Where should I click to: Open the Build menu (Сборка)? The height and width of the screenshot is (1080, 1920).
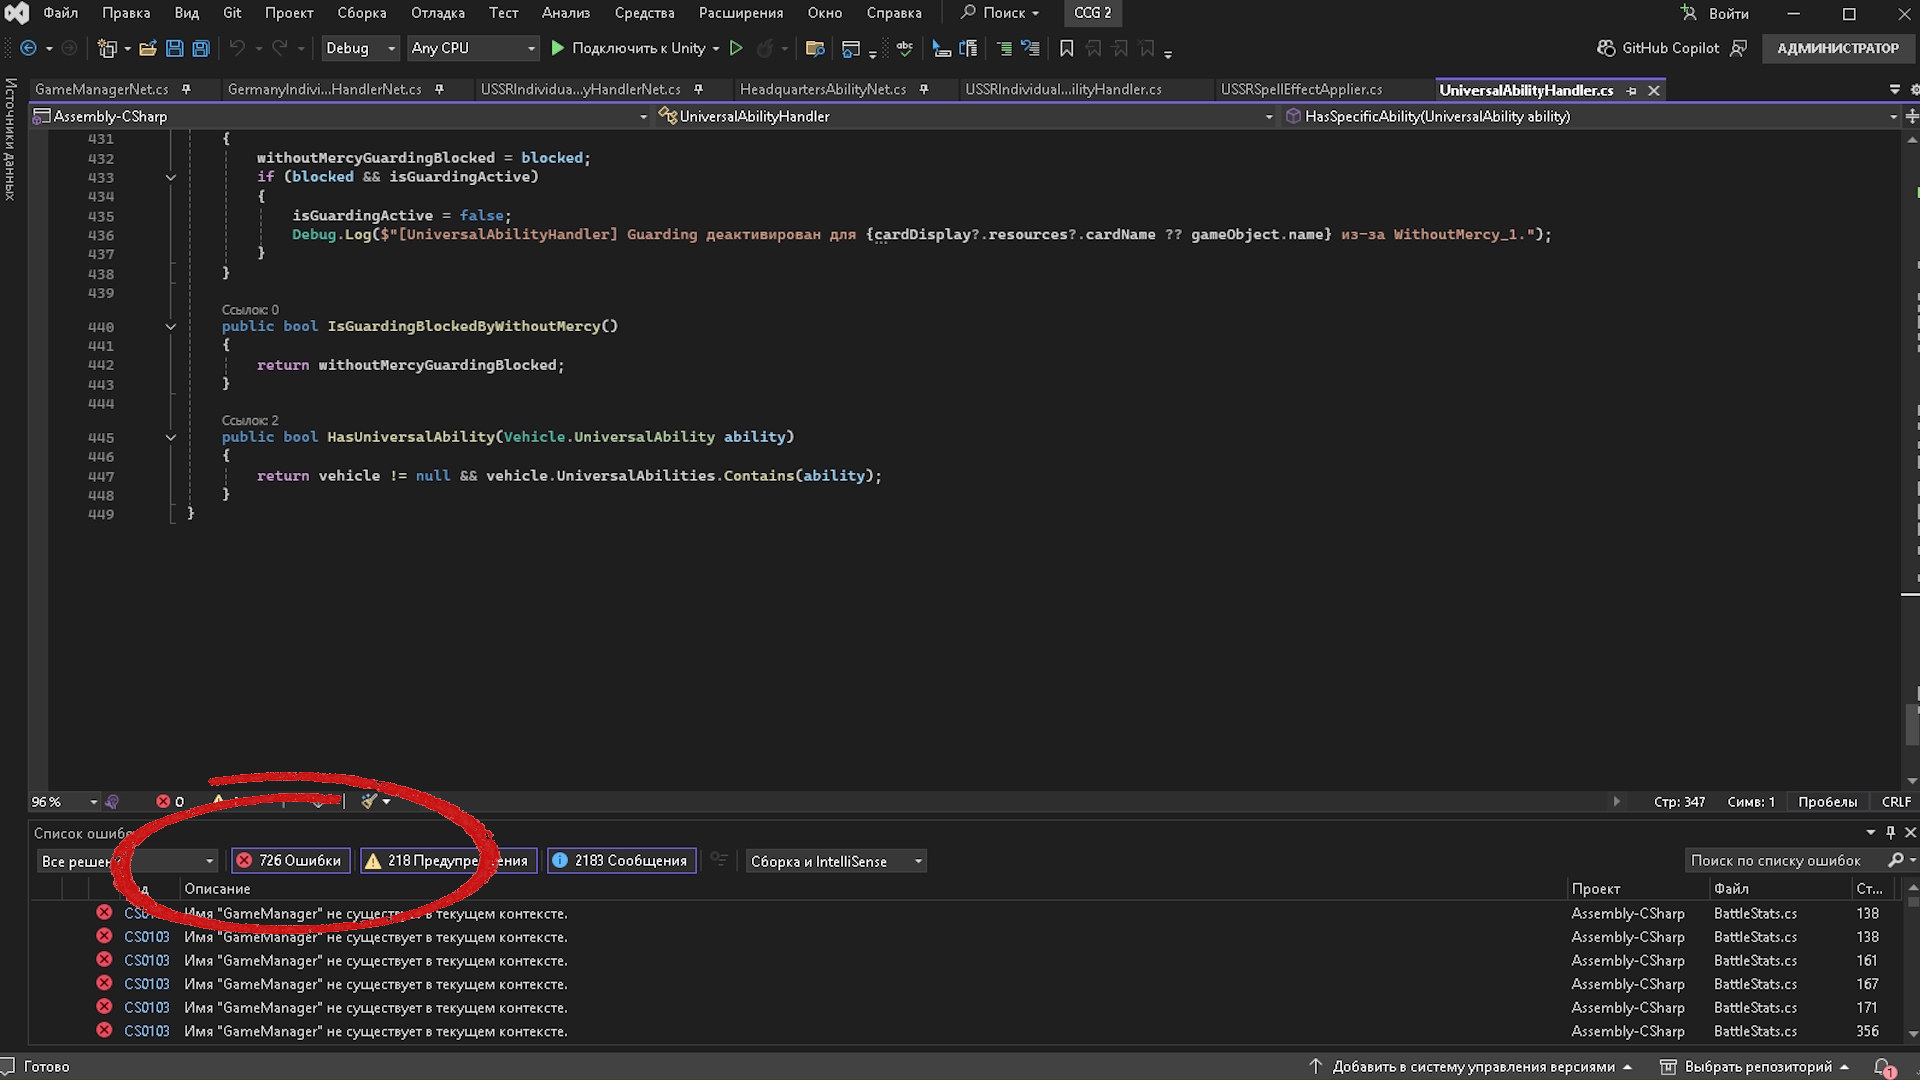point(361,13)
